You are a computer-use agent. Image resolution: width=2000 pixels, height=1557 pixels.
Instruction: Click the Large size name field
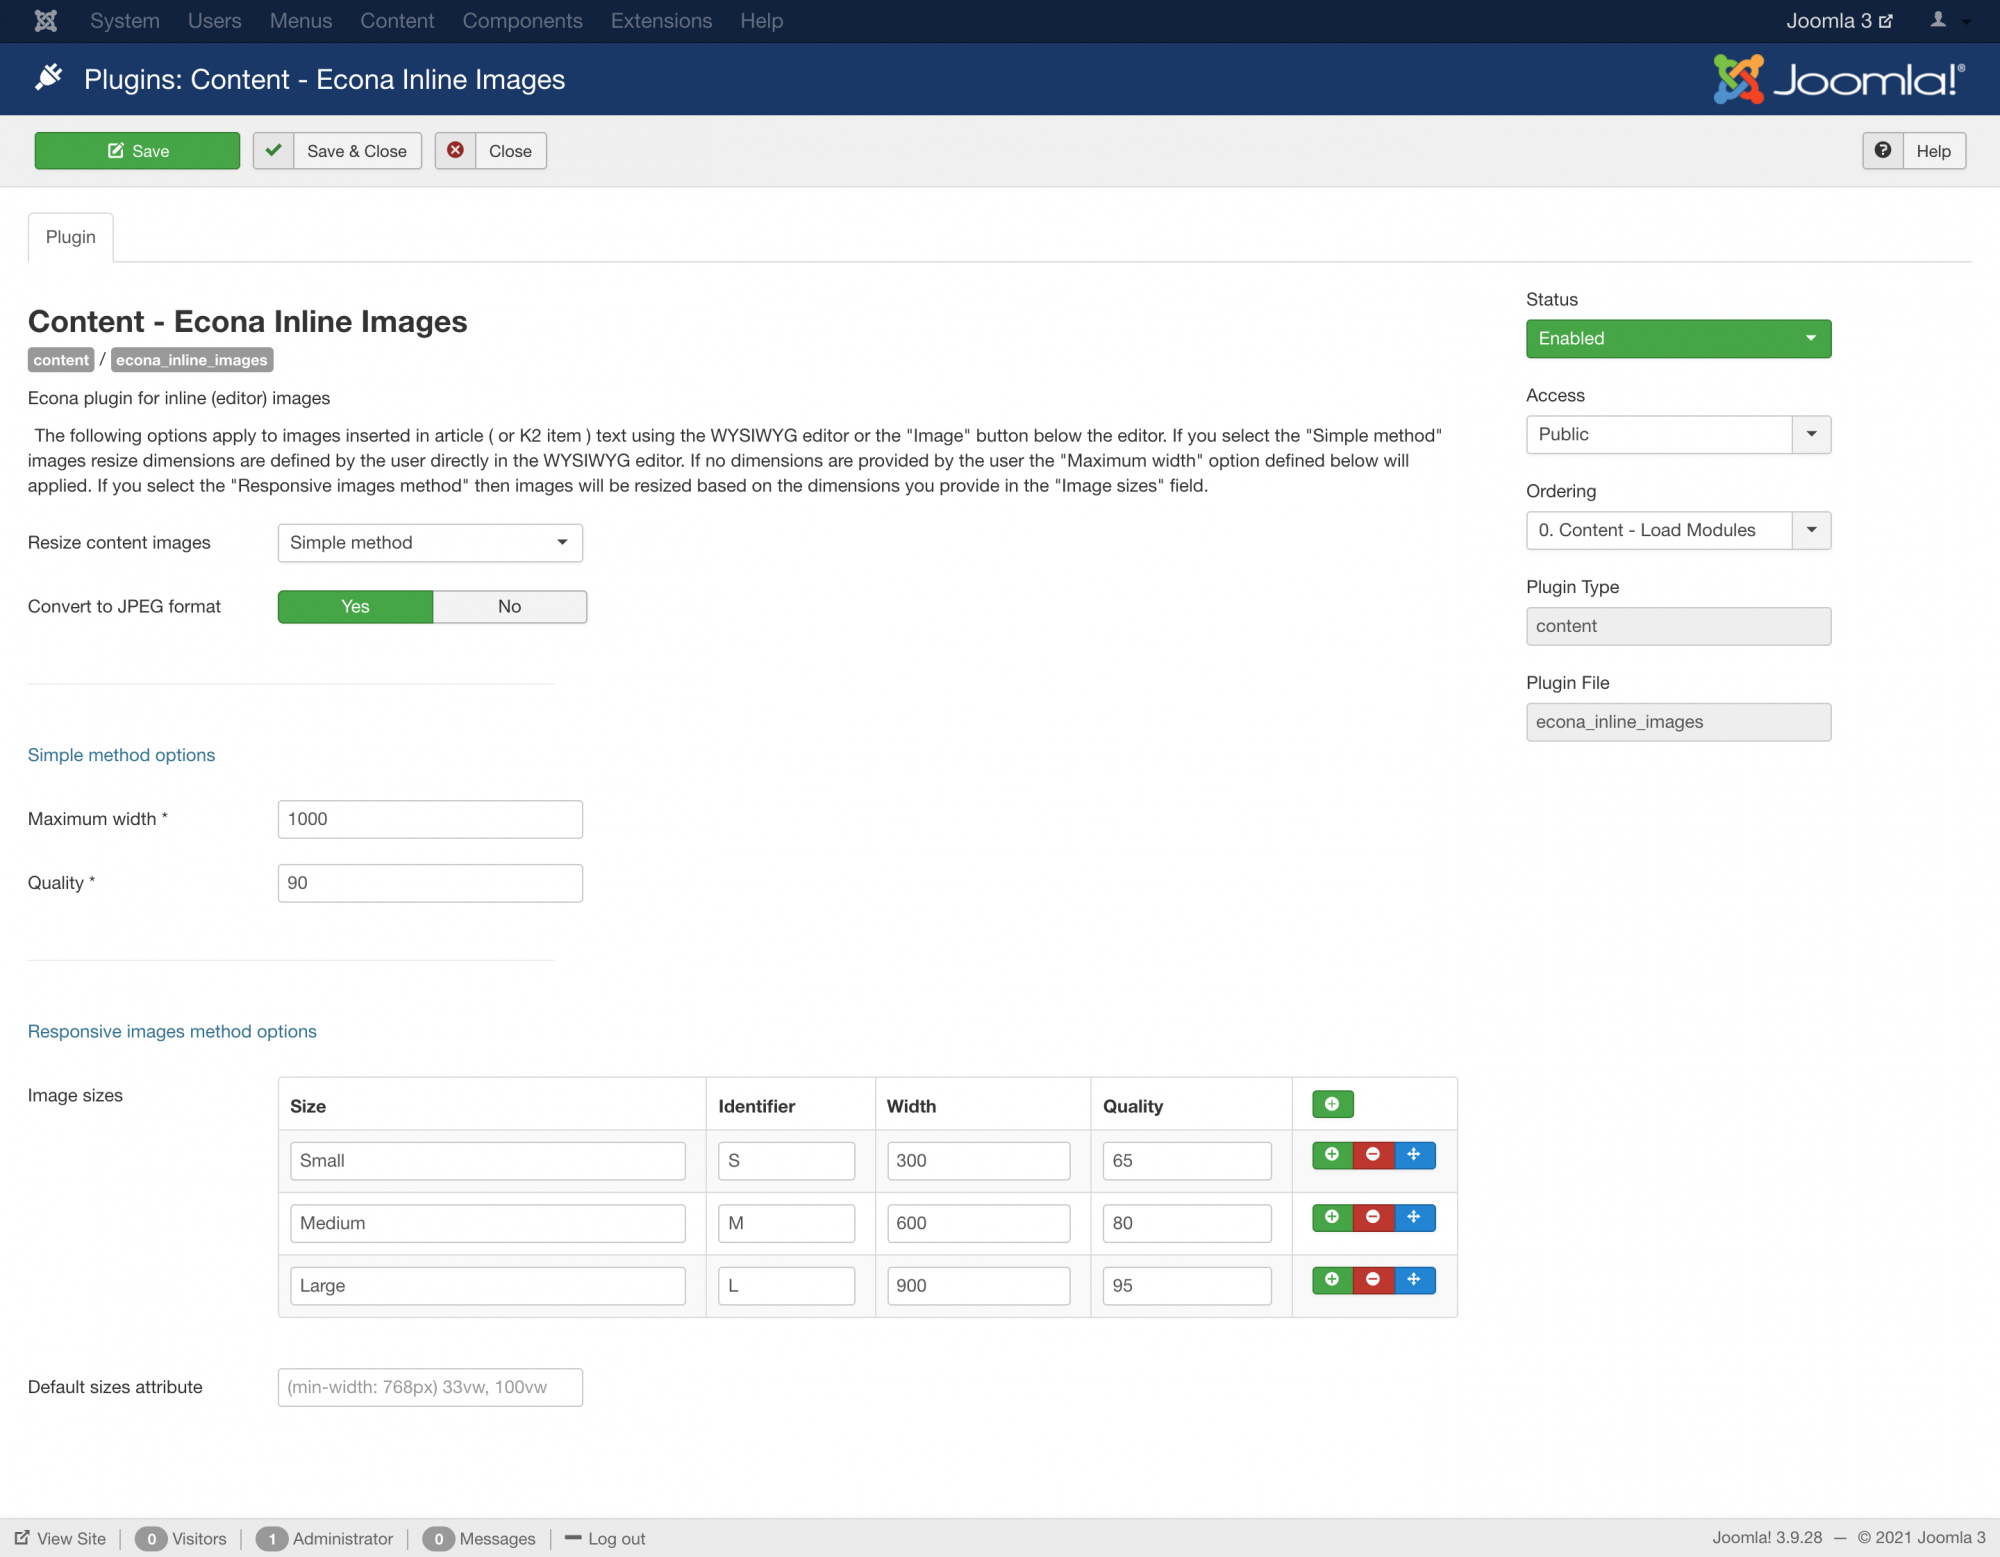488,1285
